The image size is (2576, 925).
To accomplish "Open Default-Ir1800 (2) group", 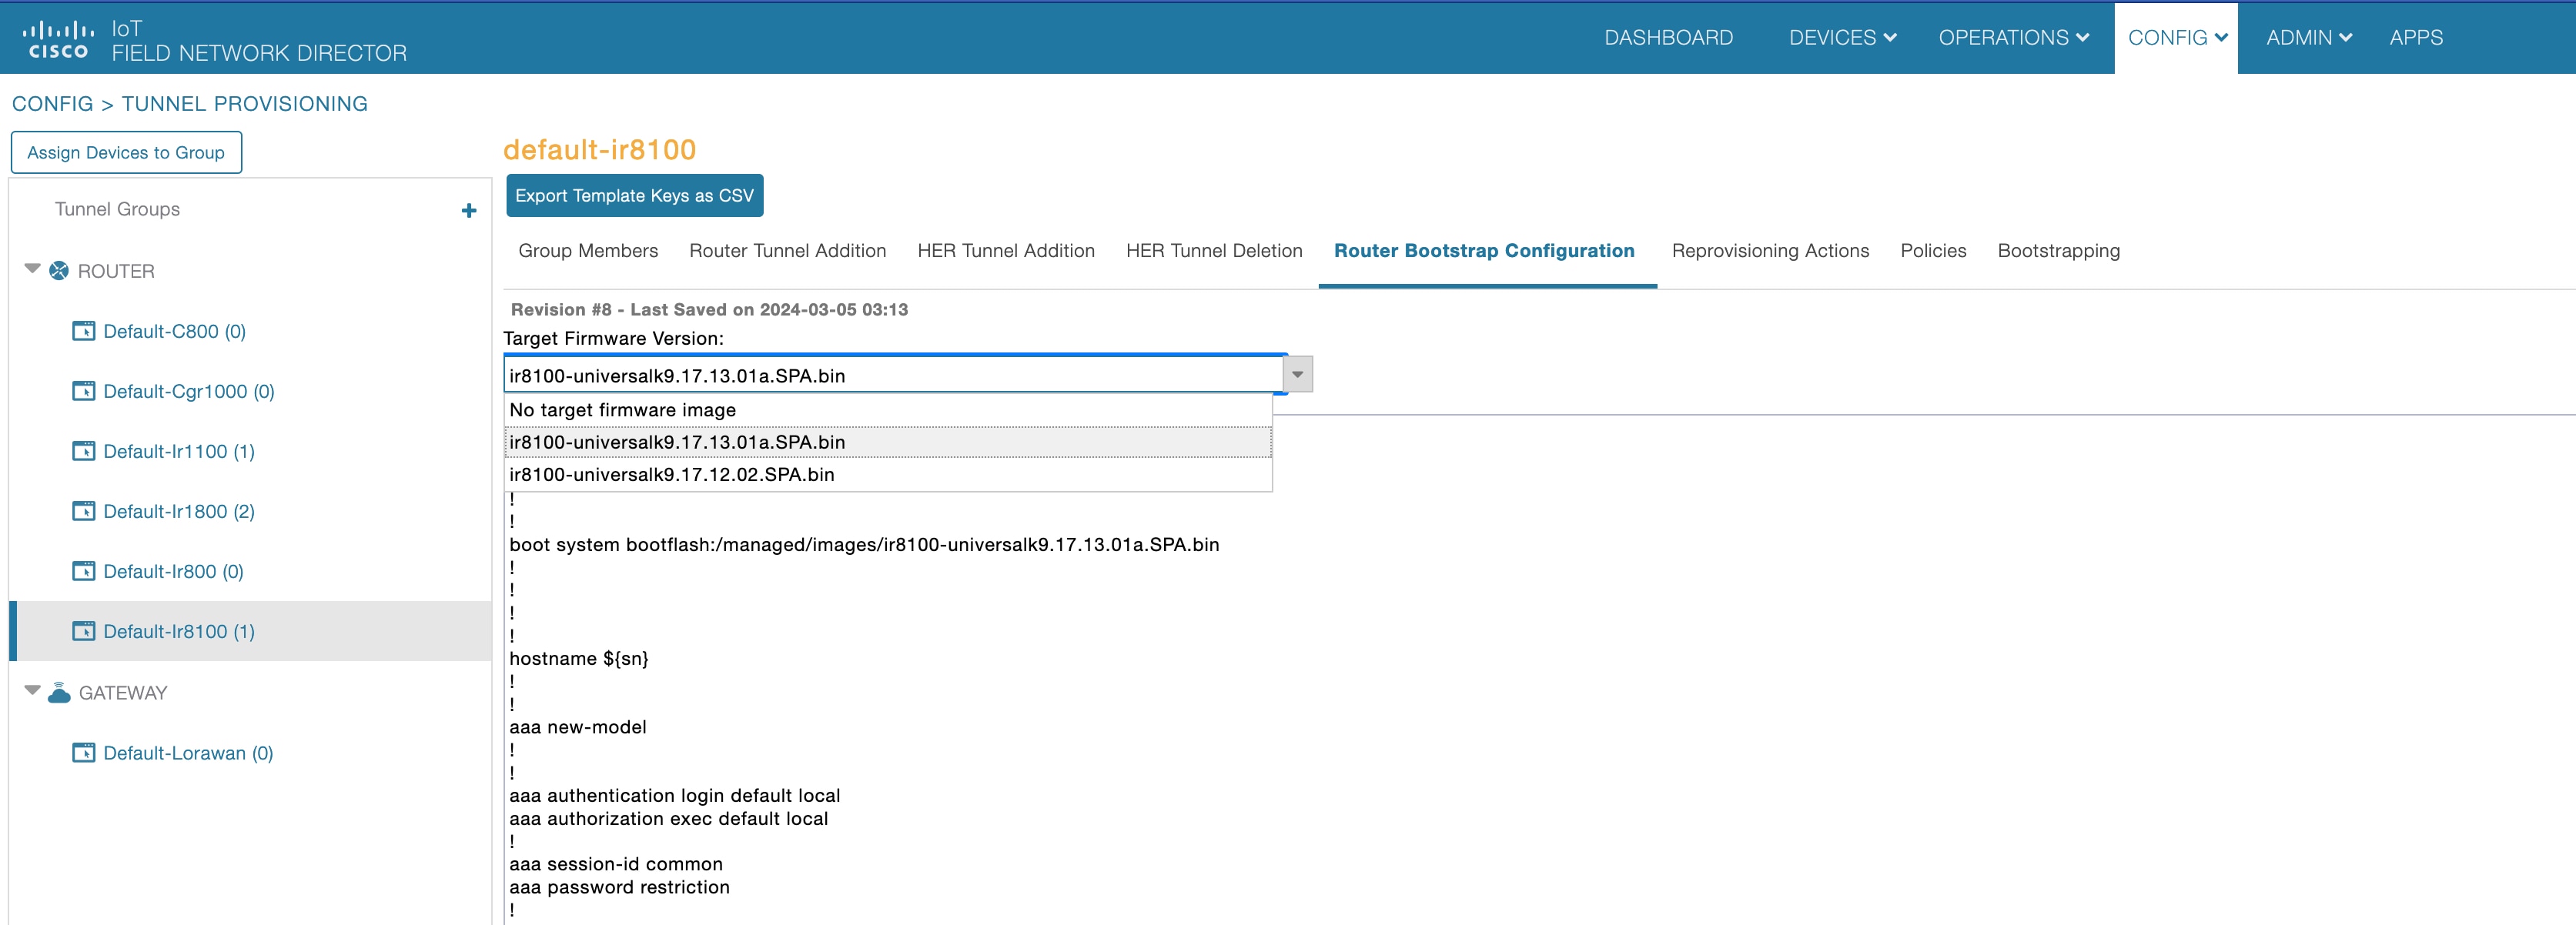I will click(179, 511).
